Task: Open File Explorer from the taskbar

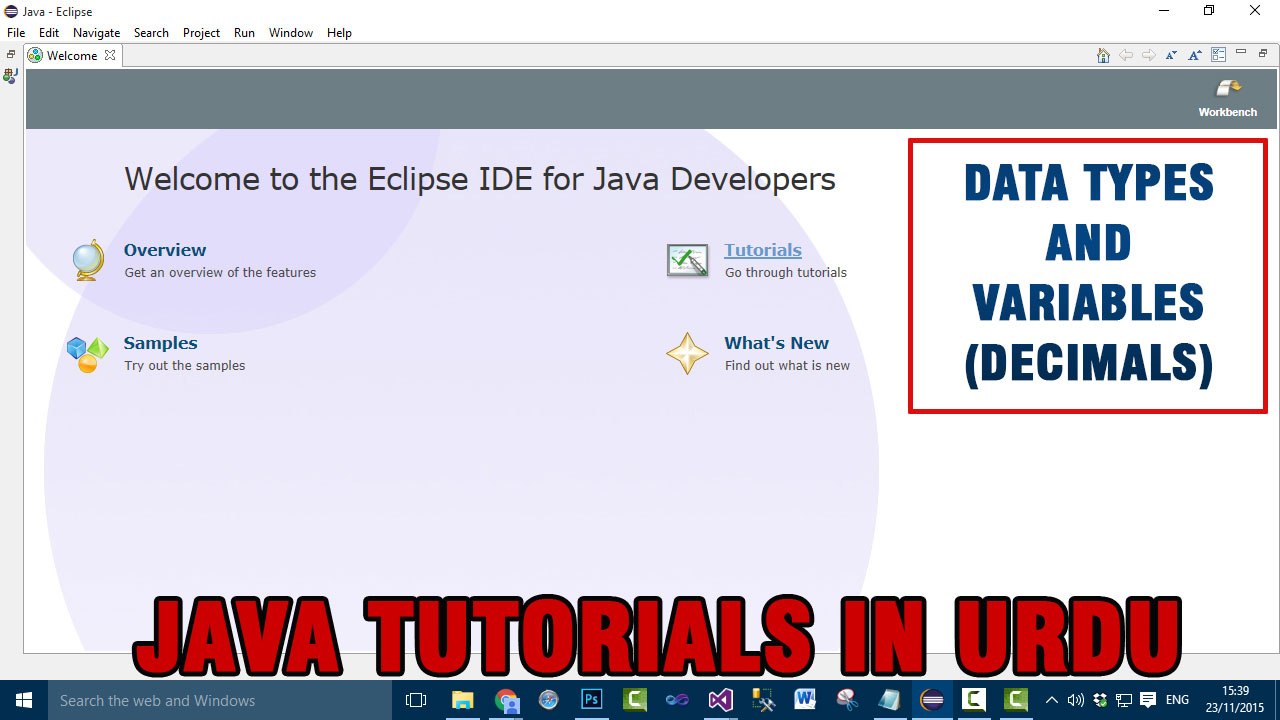Action: (462, 700)
